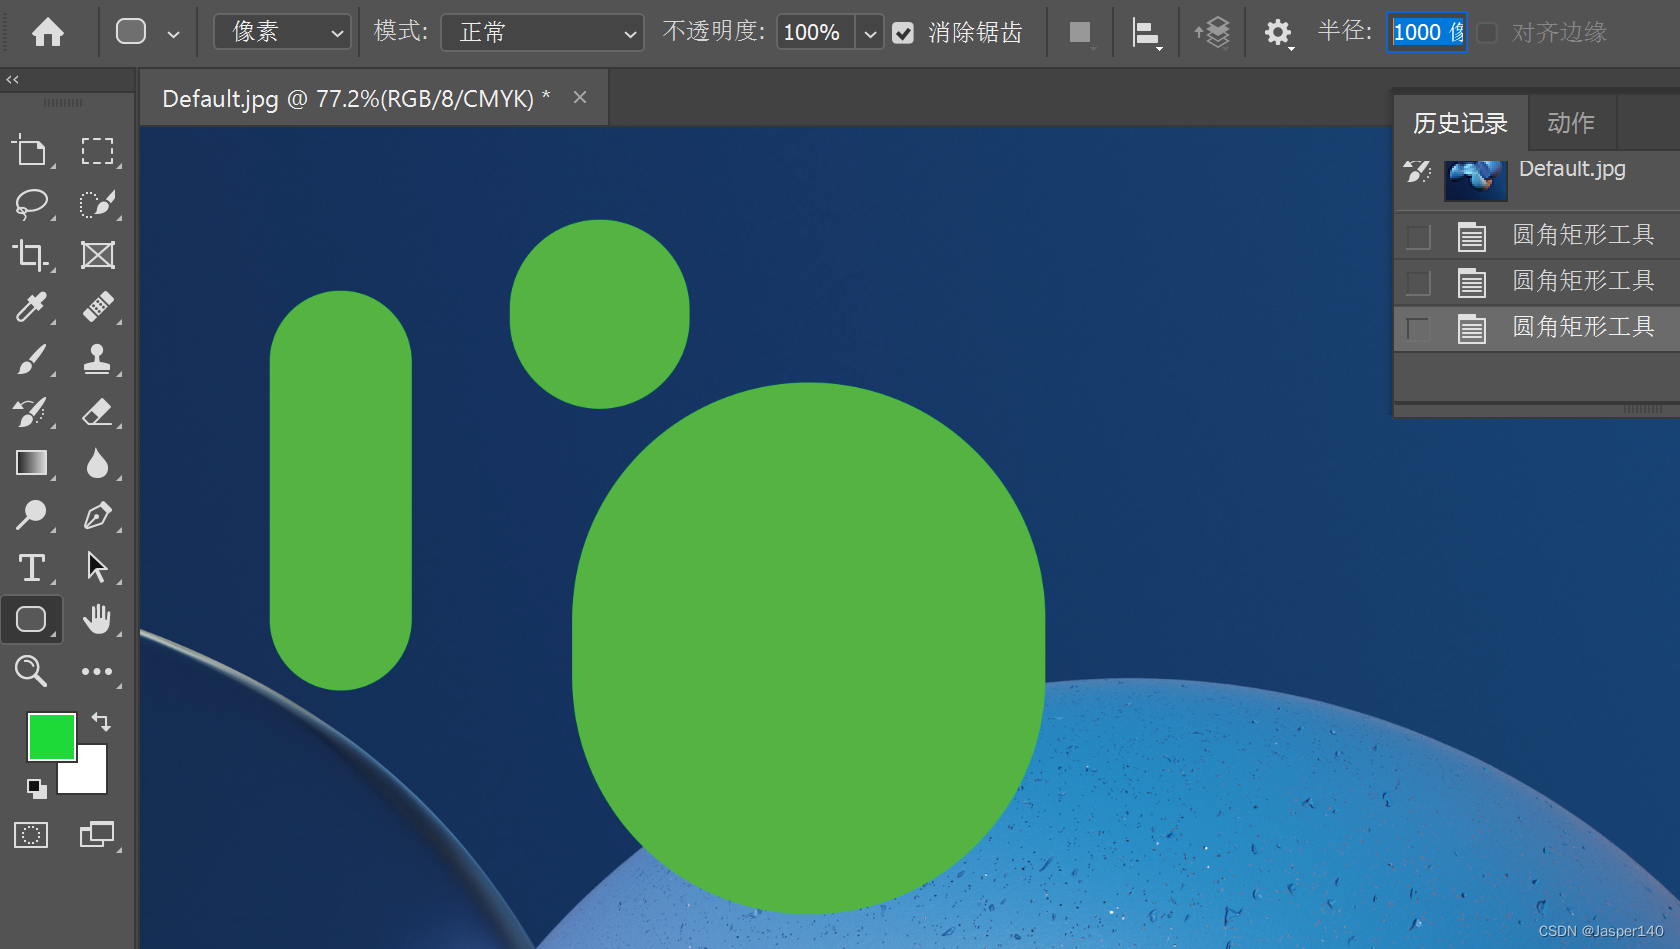Select the Type tool
This screenshot has height=949, width=1680.
(x=31, y=567)
